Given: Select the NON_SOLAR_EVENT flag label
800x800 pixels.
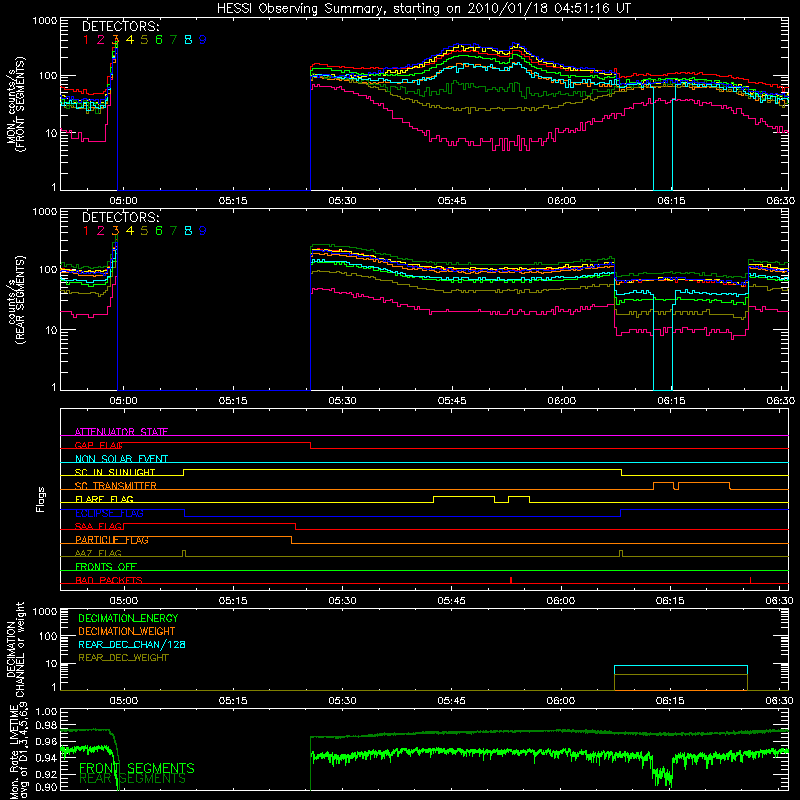Looking at the screenshot, I should [x=121, y=459].
